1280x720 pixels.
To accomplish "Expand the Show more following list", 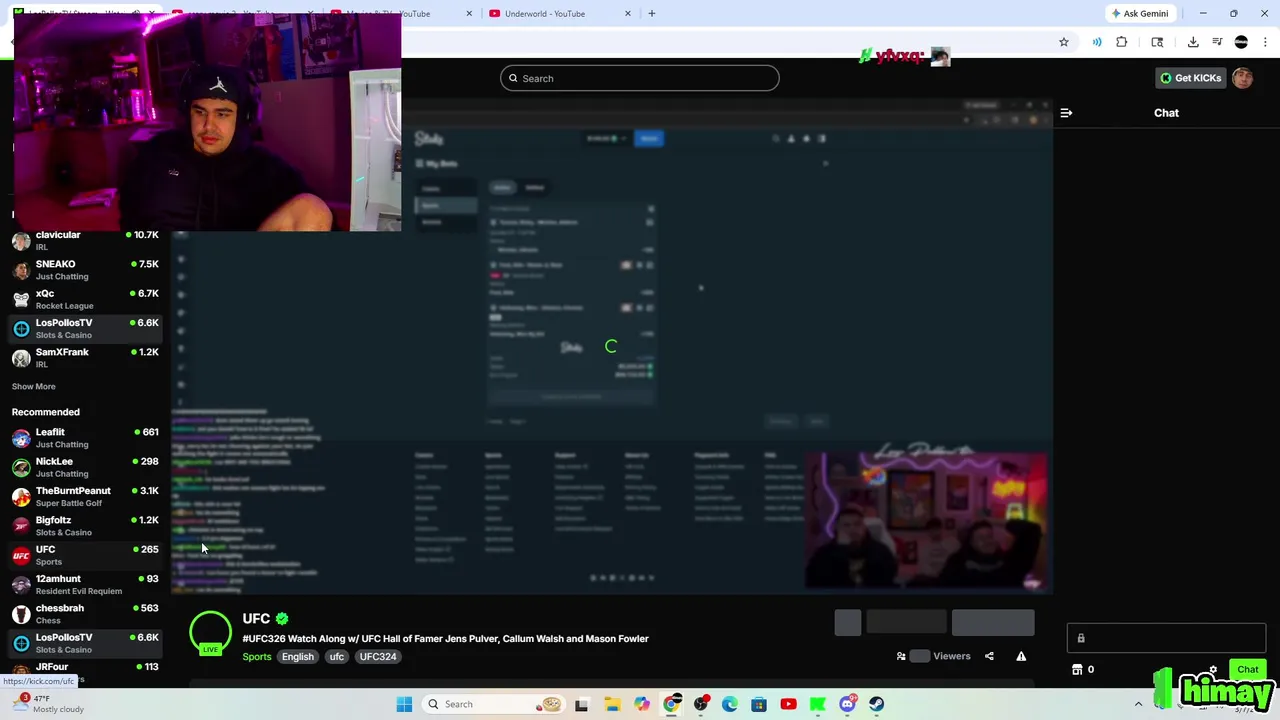I will (34, 386).
